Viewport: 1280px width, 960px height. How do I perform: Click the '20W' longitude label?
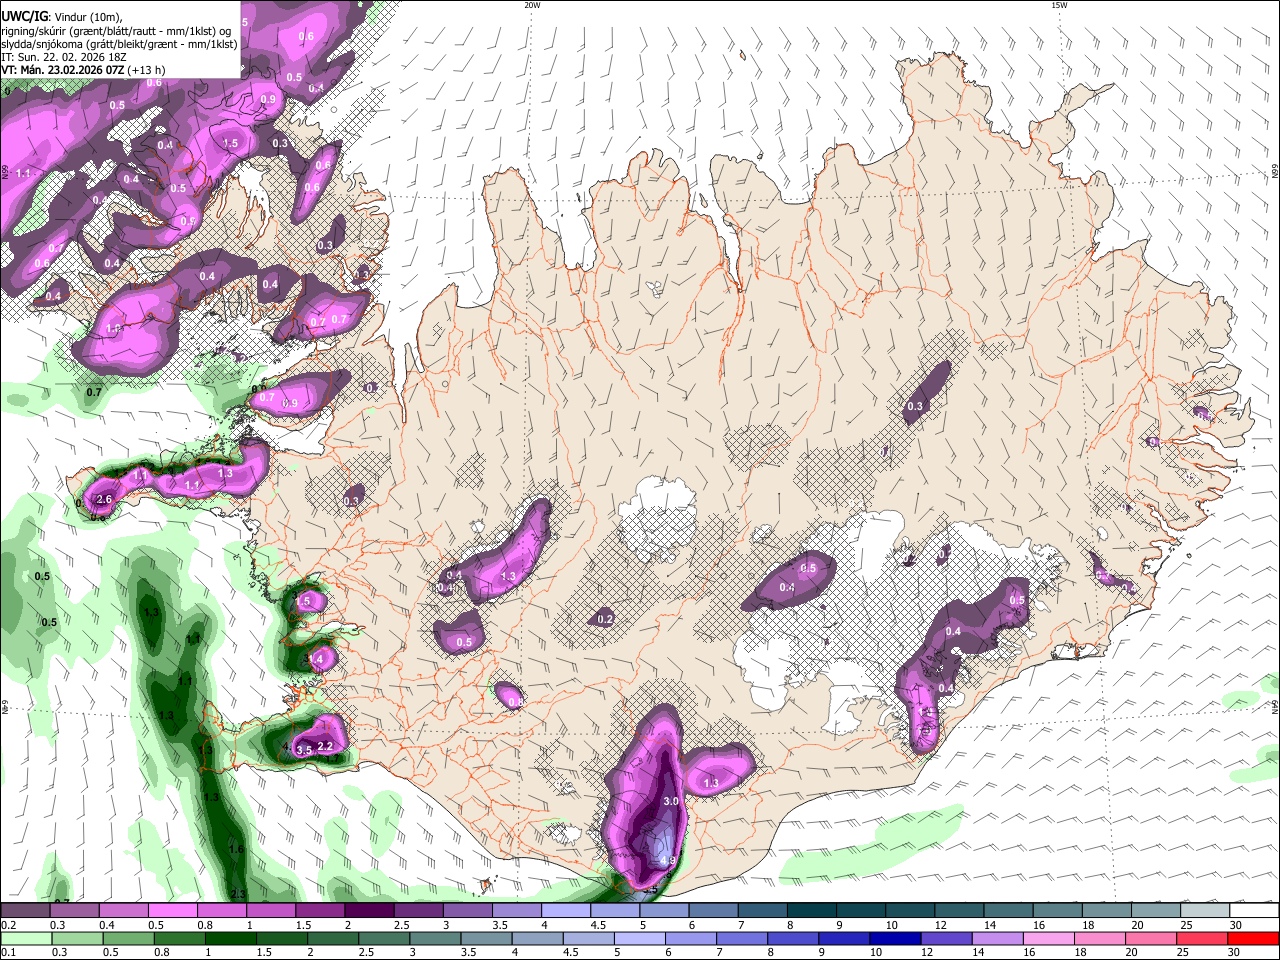[x=532, y=5]
